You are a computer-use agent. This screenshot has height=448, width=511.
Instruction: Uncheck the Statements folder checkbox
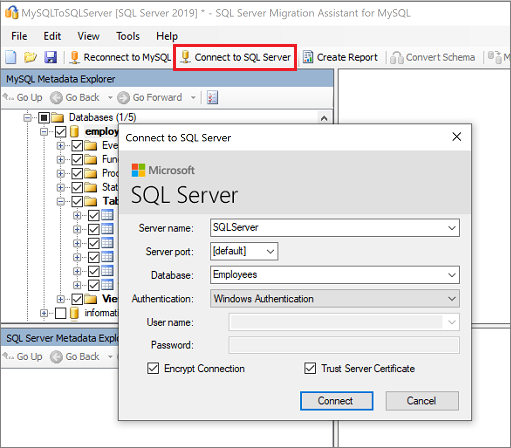click(77, 187)
